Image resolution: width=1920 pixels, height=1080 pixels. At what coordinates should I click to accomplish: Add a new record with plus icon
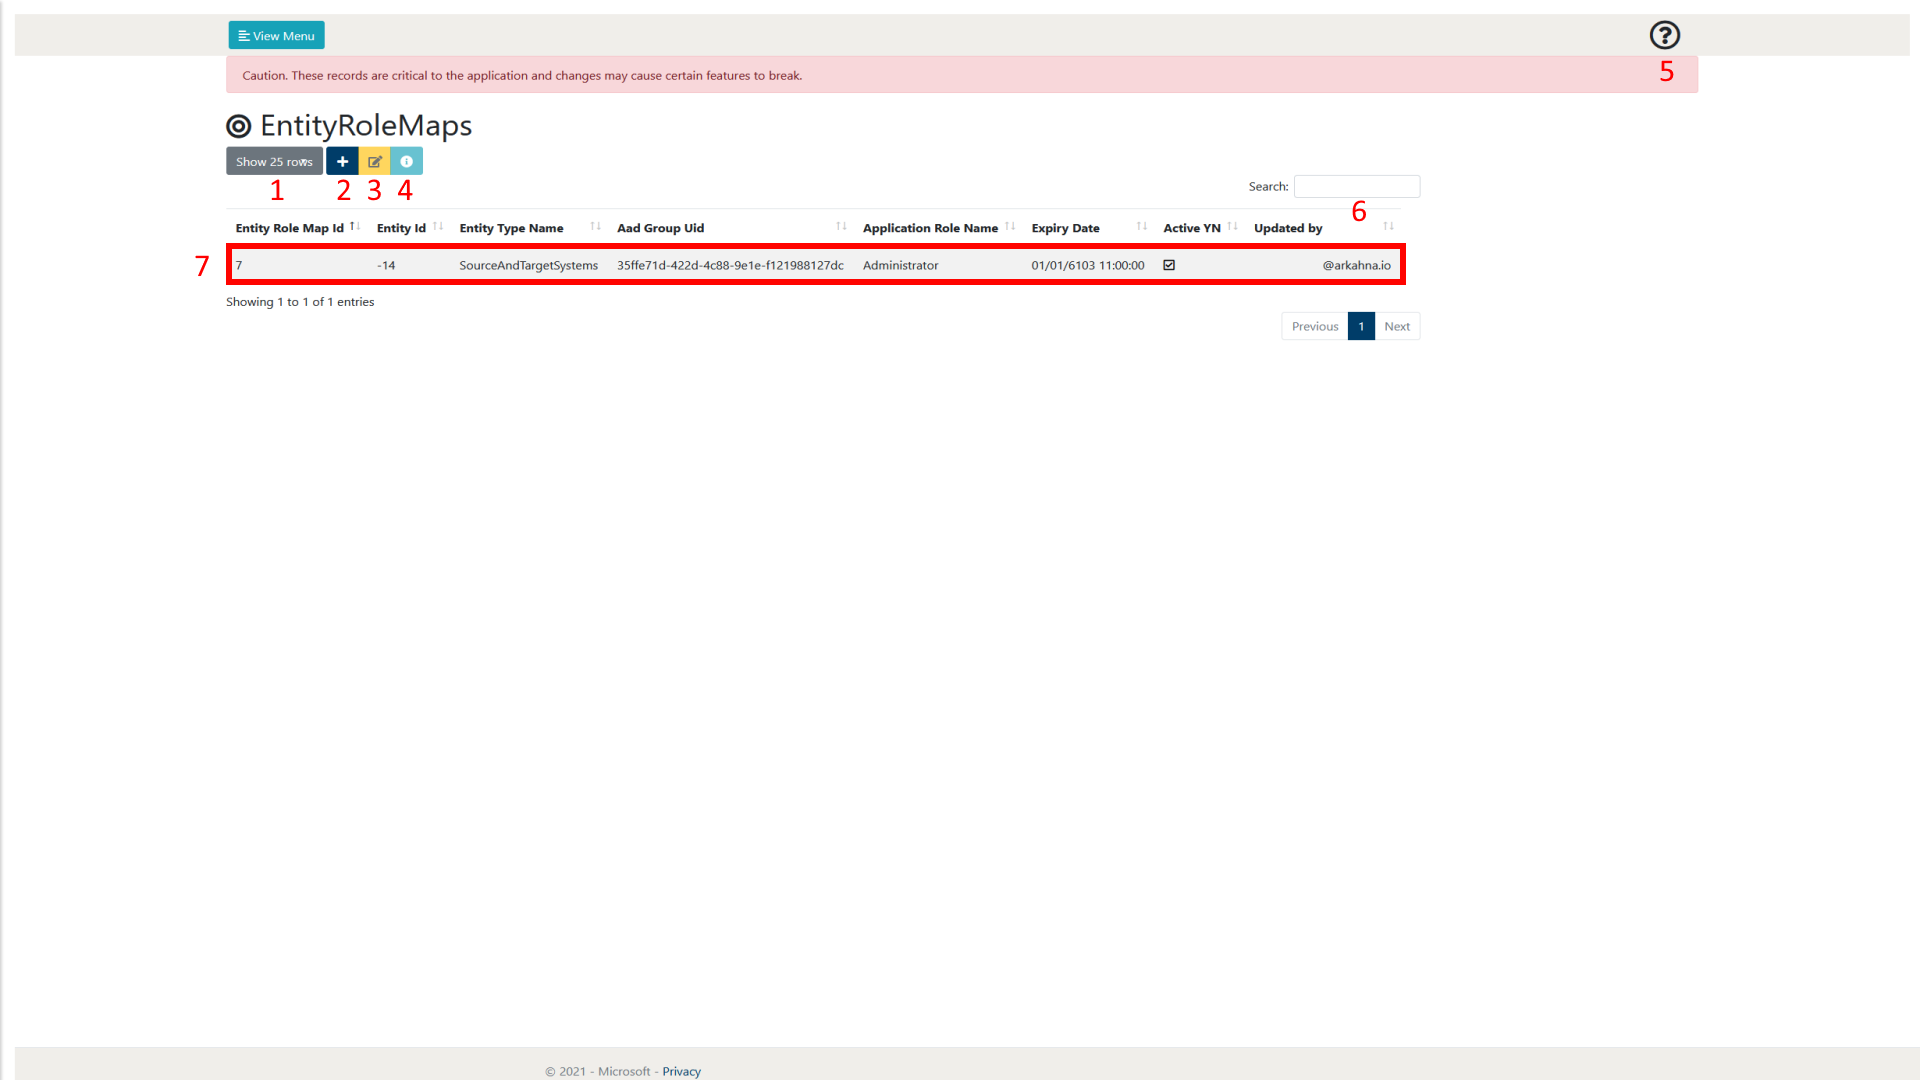click(x=342, y=161)
